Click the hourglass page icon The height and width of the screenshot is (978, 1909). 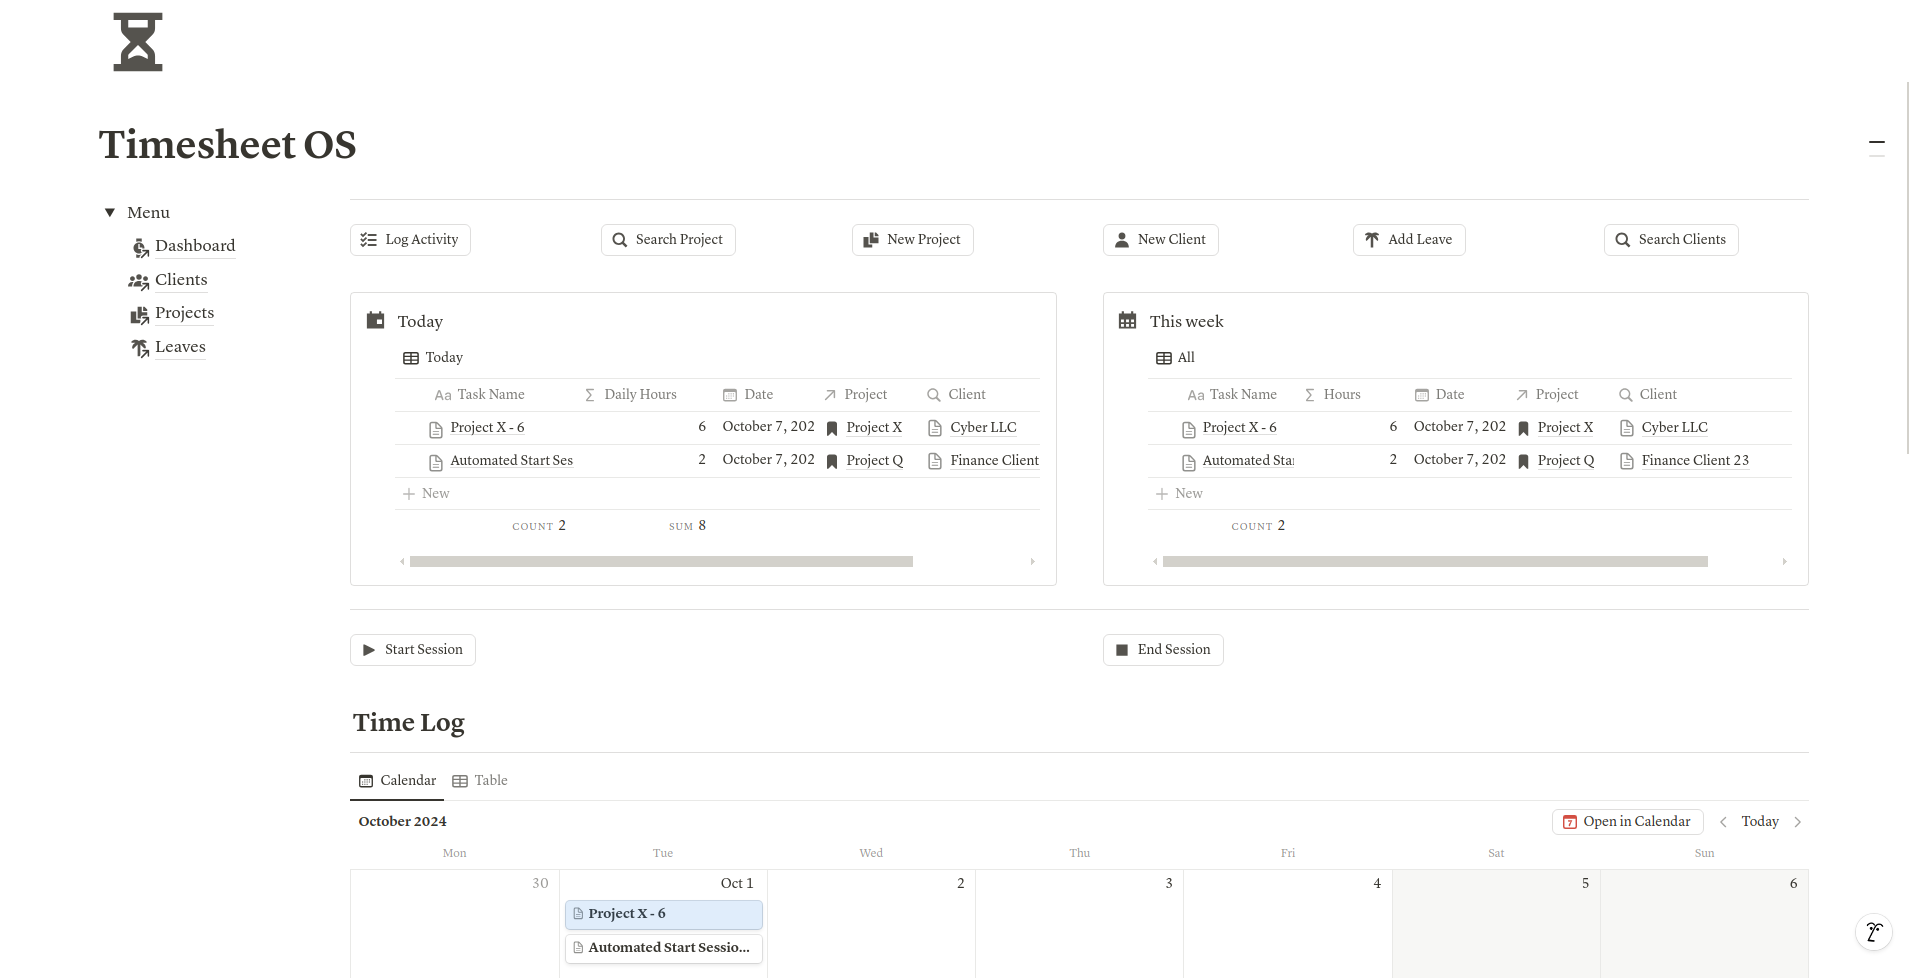point(138,42)
